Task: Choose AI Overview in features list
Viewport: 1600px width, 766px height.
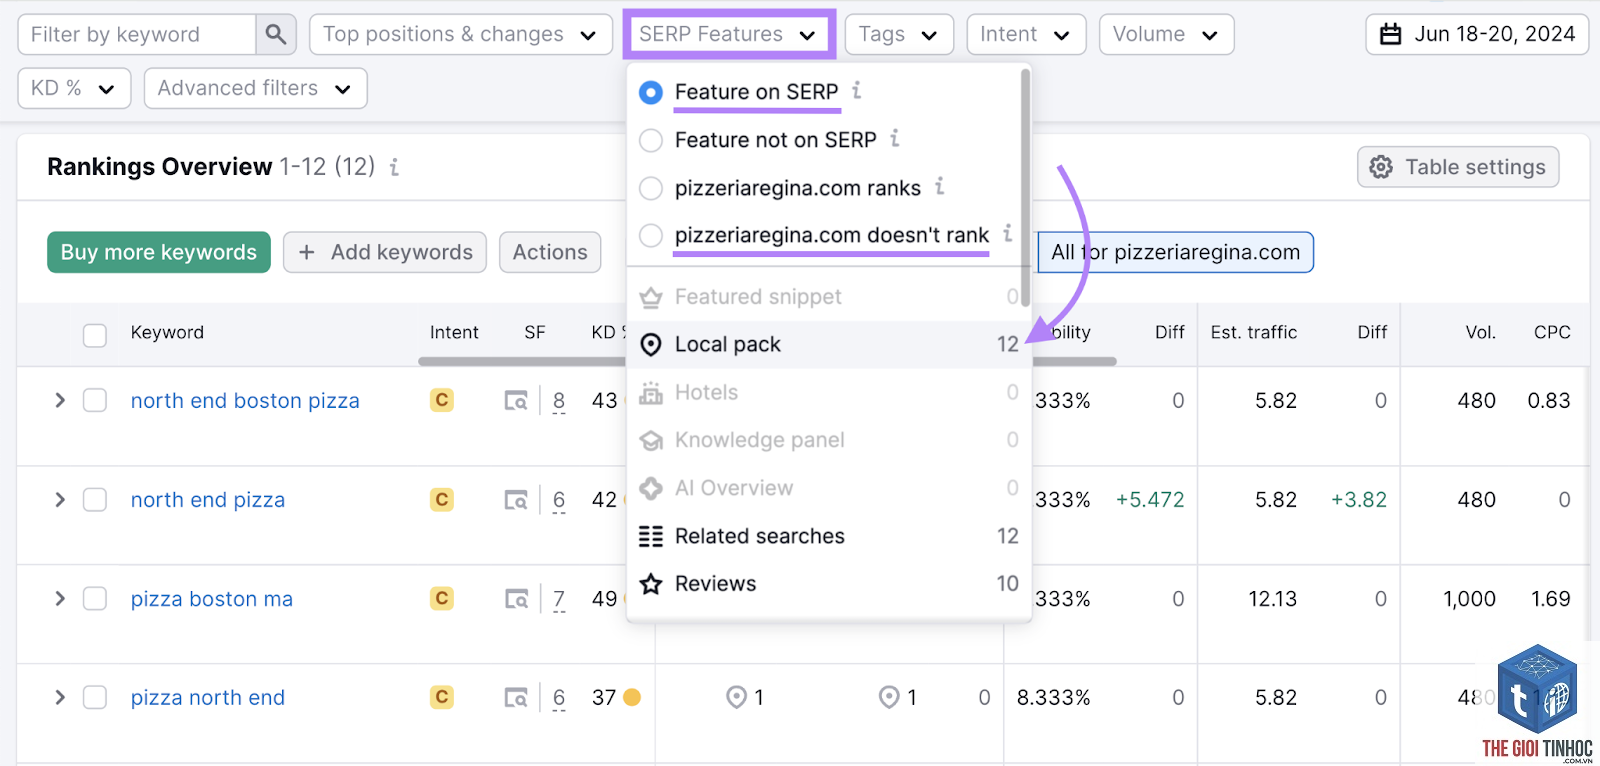Action: (x=828, y=489)
